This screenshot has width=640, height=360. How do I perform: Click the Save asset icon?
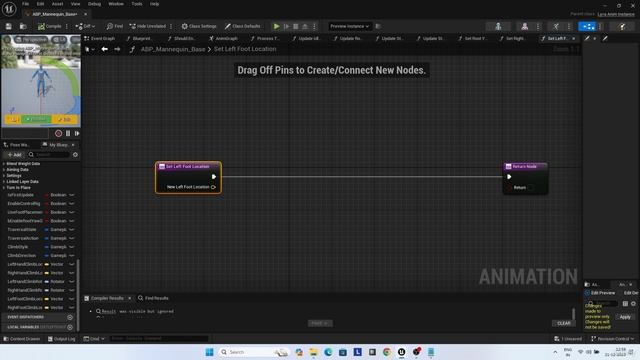pyautogui.click(x=9, y=27)
